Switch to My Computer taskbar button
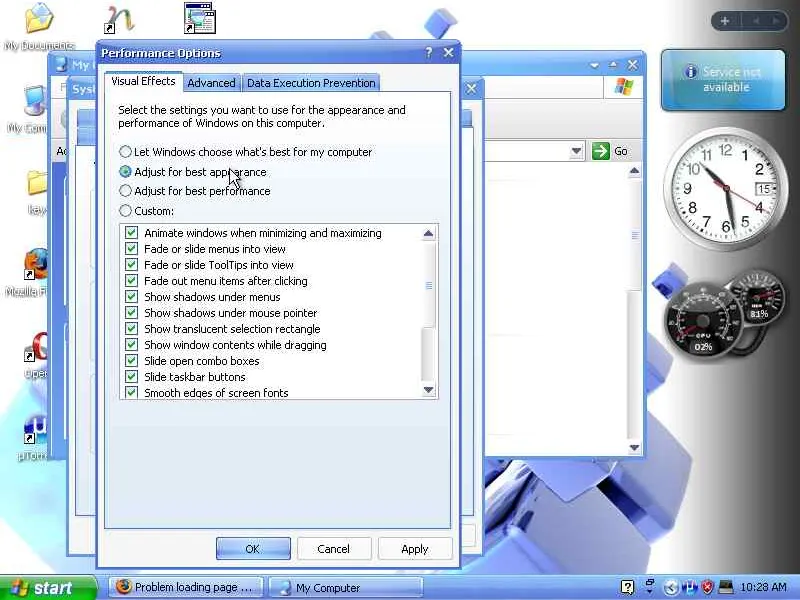 coord(346,587)
